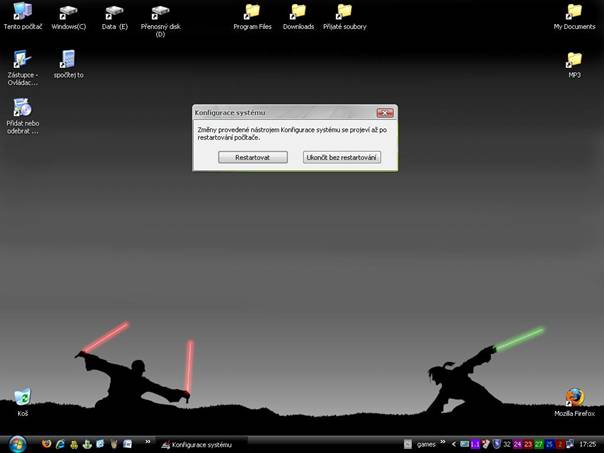The width and height of the screenshot is (604, 453).
Task: Open the Windows(C) drive shortcut
Action: (x=69, y=17)
